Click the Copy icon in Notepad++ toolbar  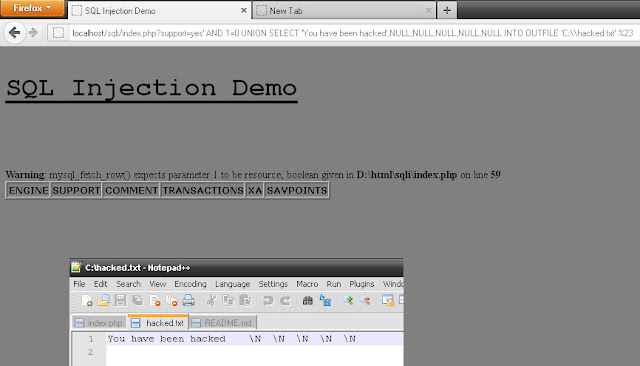[228, 301]
